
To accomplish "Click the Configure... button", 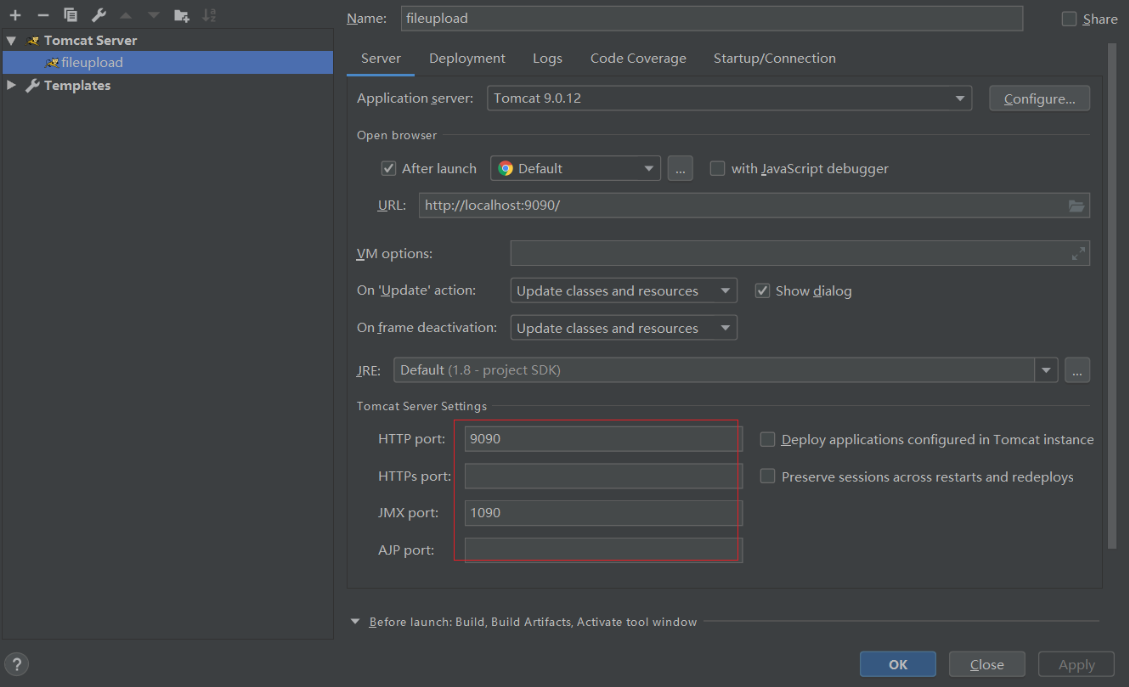I will pyautogui.click(x=1039, y=98).
